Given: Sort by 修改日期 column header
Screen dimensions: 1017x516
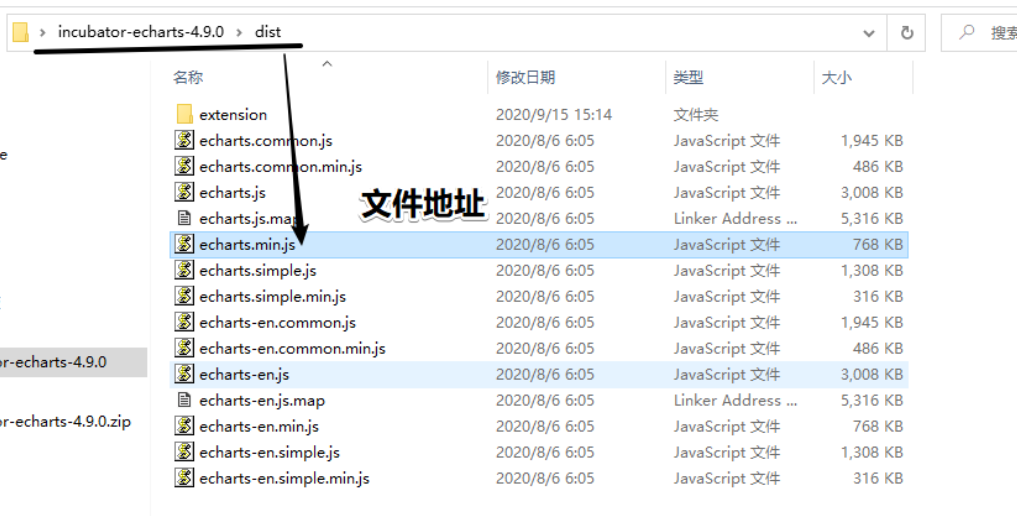Looking at the screenshot, I should [525, 77].
